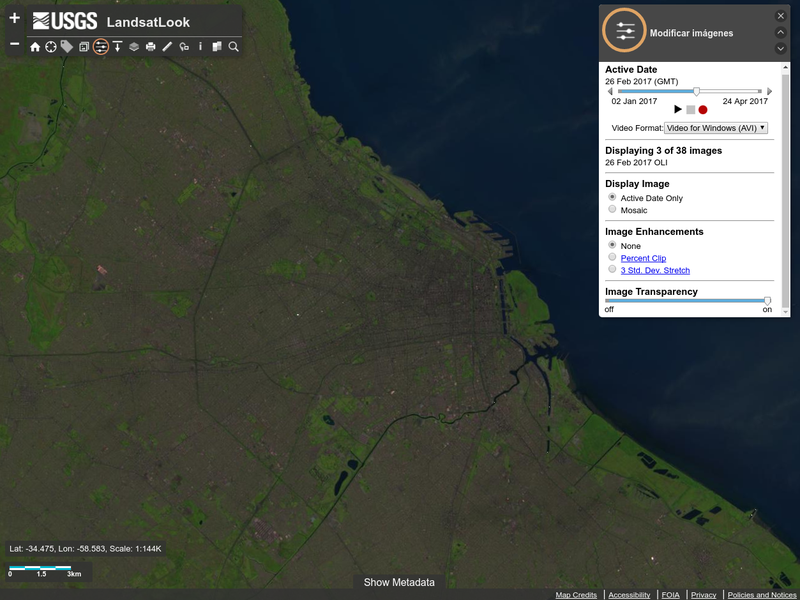Open the Policies and Notices link
The height and width of the screenshot is (600, 800).
click(762, 595)
